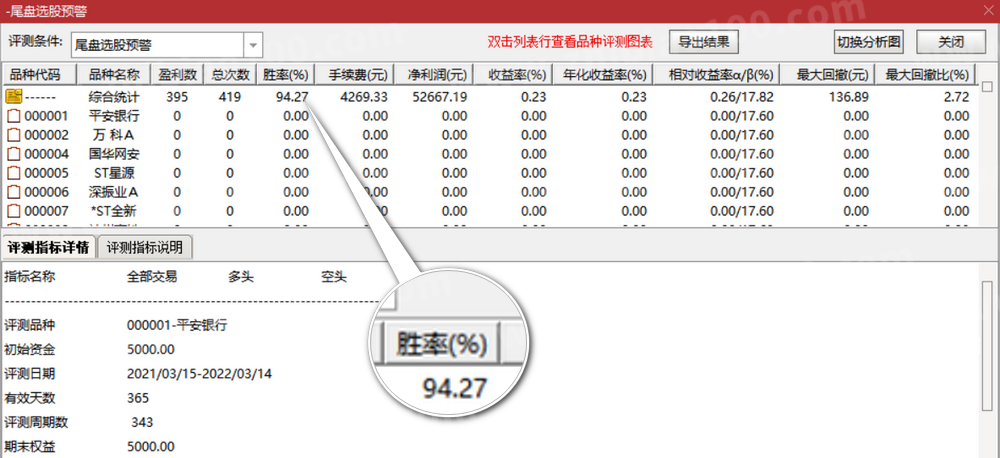Click the icon next to stock 000005
This screenshot has height=458, width=1000.
click(14, 173)
